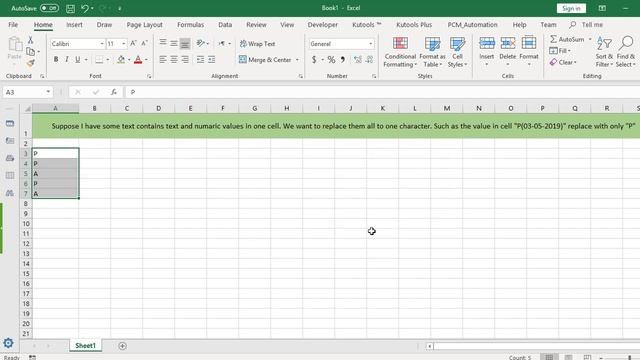Click the Orientation text angle icon
Screen dimensions: 640x360
(200, 43)
